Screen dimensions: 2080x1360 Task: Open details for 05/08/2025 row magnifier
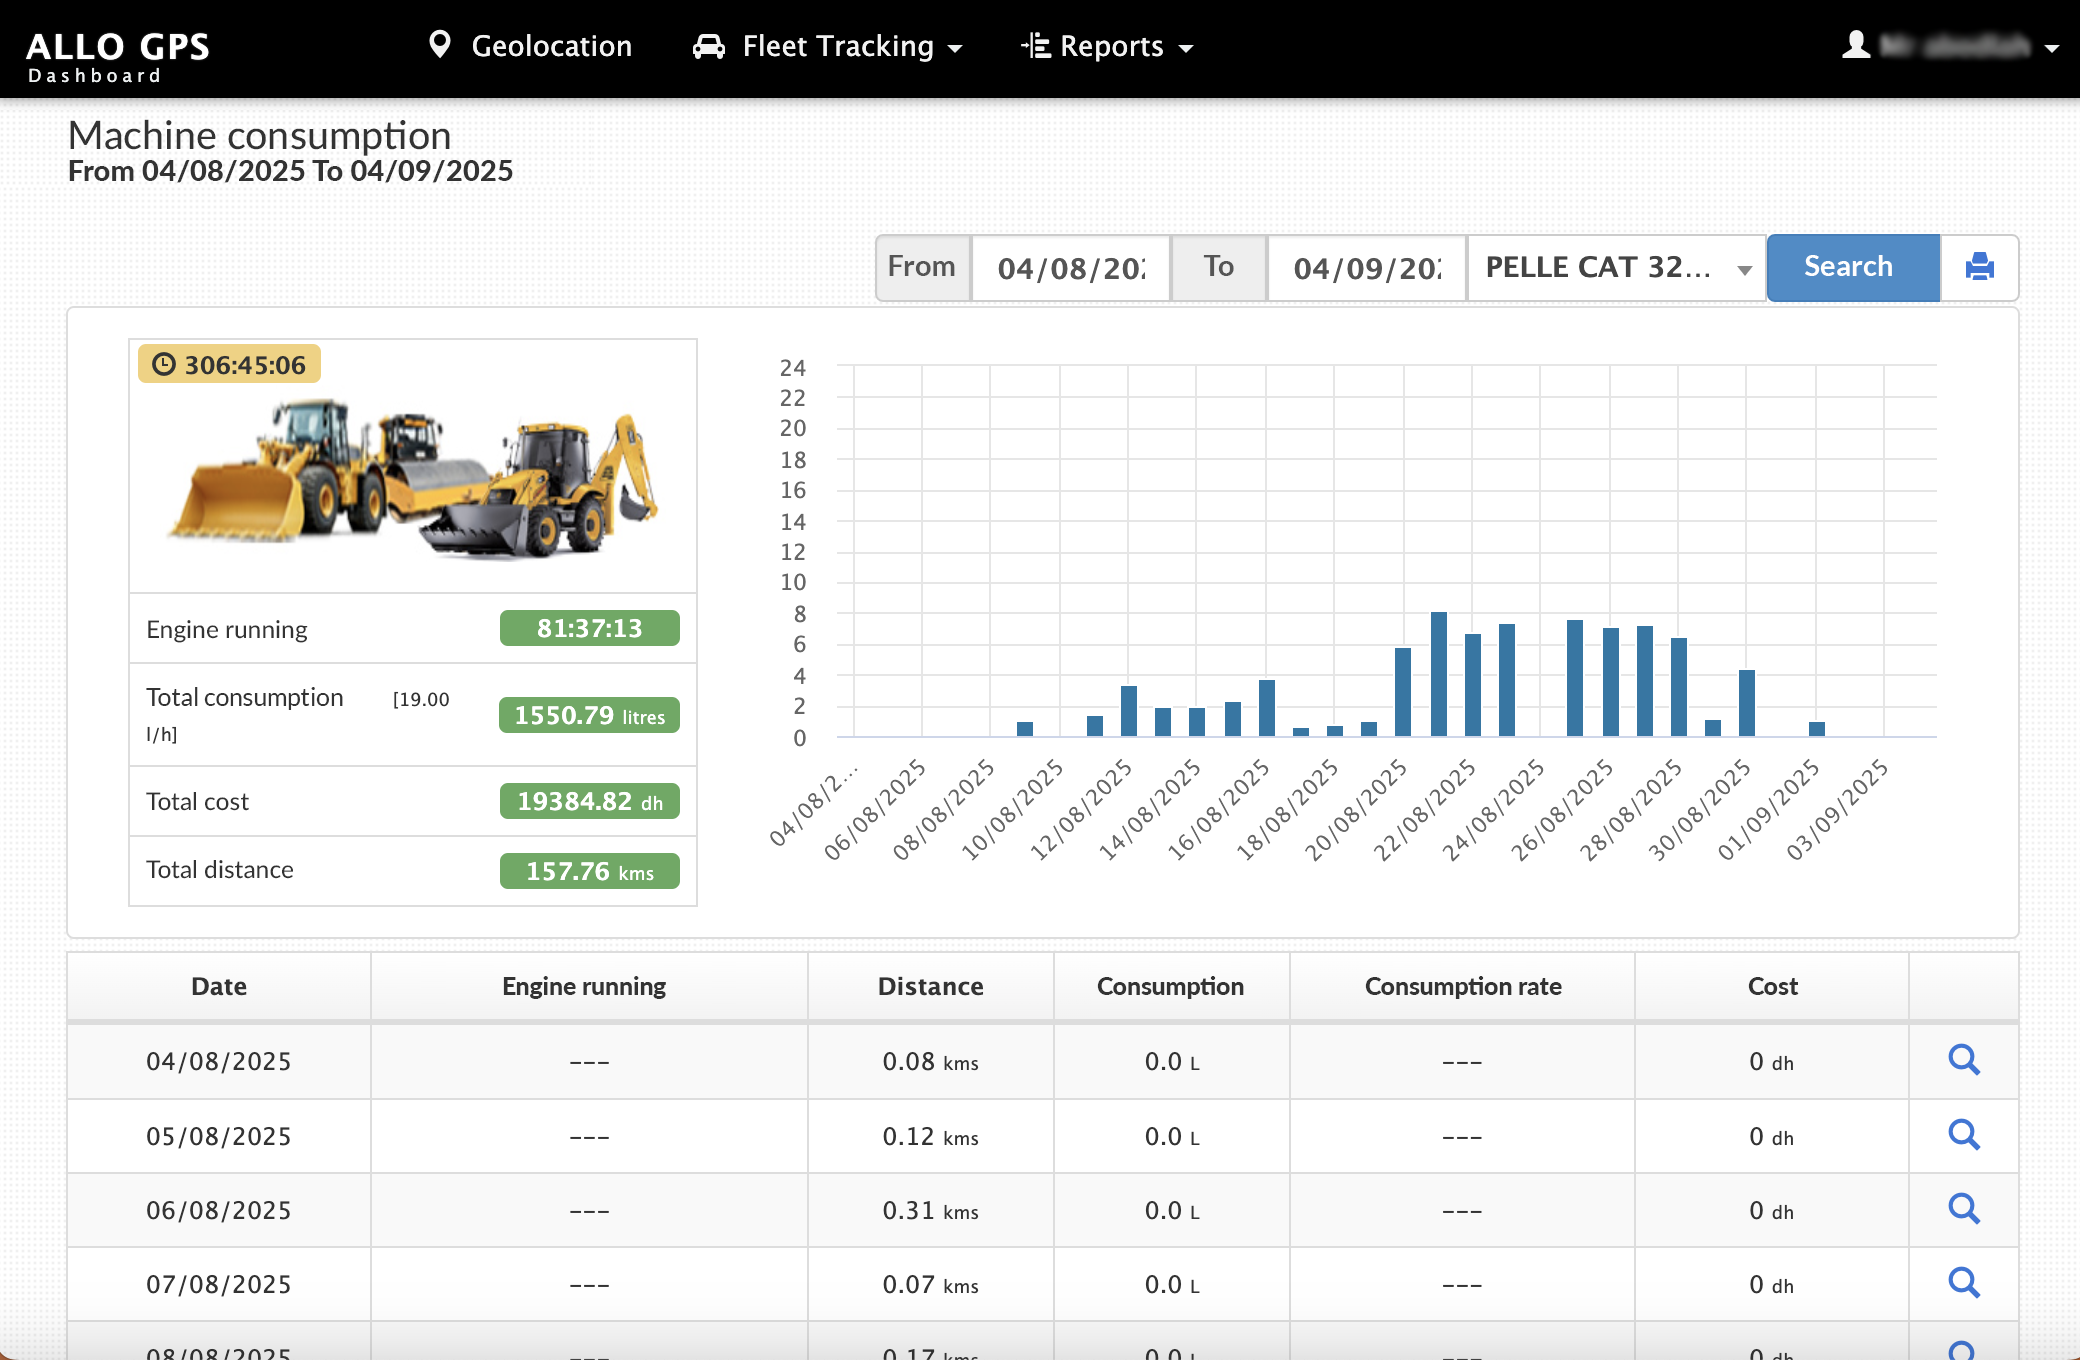click(1963, 1135)
